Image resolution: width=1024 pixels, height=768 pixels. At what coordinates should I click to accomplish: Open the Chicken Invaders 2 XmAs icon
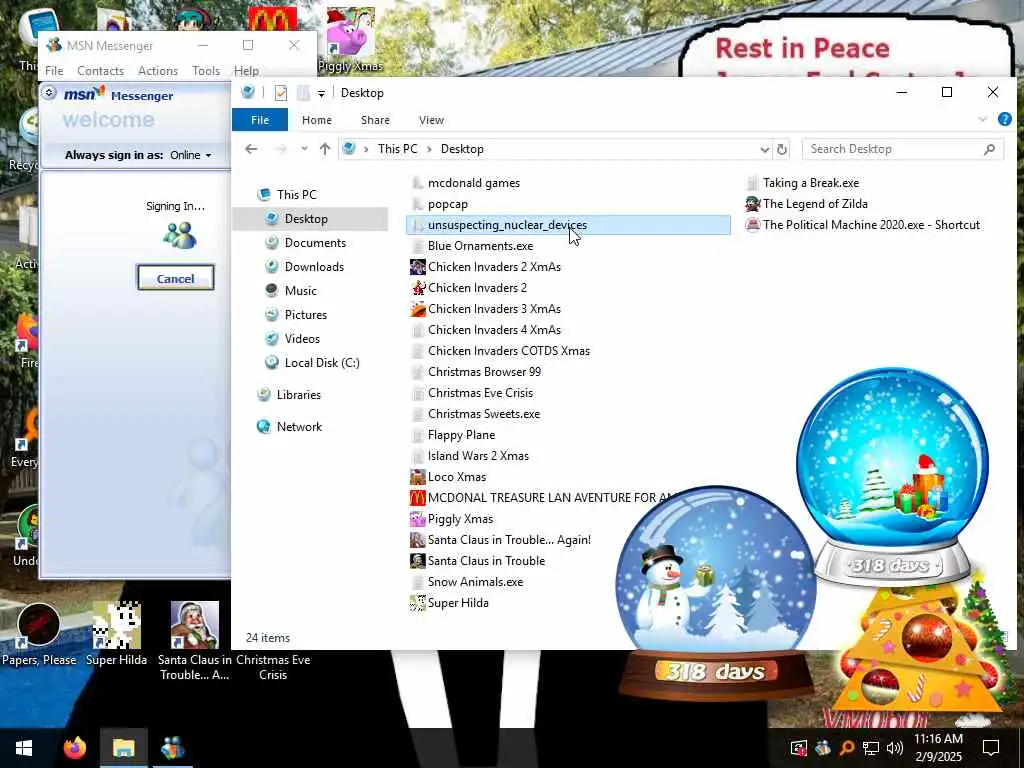(417, 267)
